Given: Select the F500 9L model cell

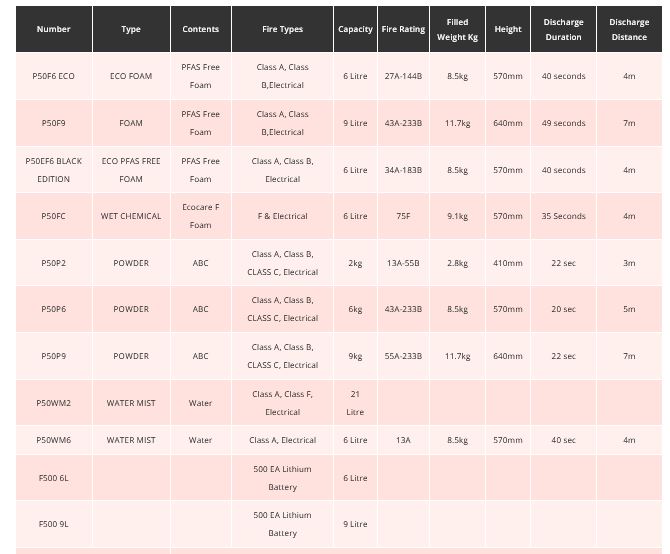Looking at the screenshot, I should click(53, 524).
